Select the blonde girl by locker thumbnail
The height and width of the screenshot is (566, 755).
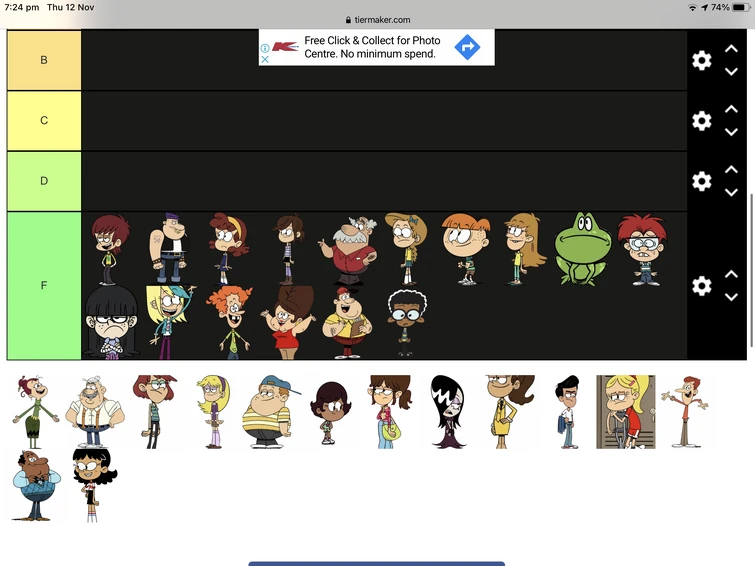(625, 412)
